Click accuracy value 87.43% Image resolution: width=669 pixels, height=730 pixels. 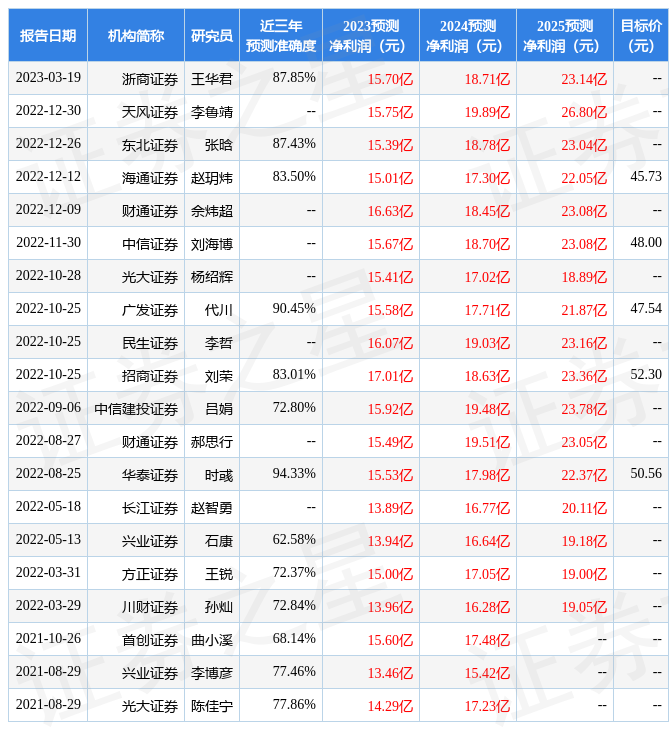pyautogui.click(x=294, y=144)
